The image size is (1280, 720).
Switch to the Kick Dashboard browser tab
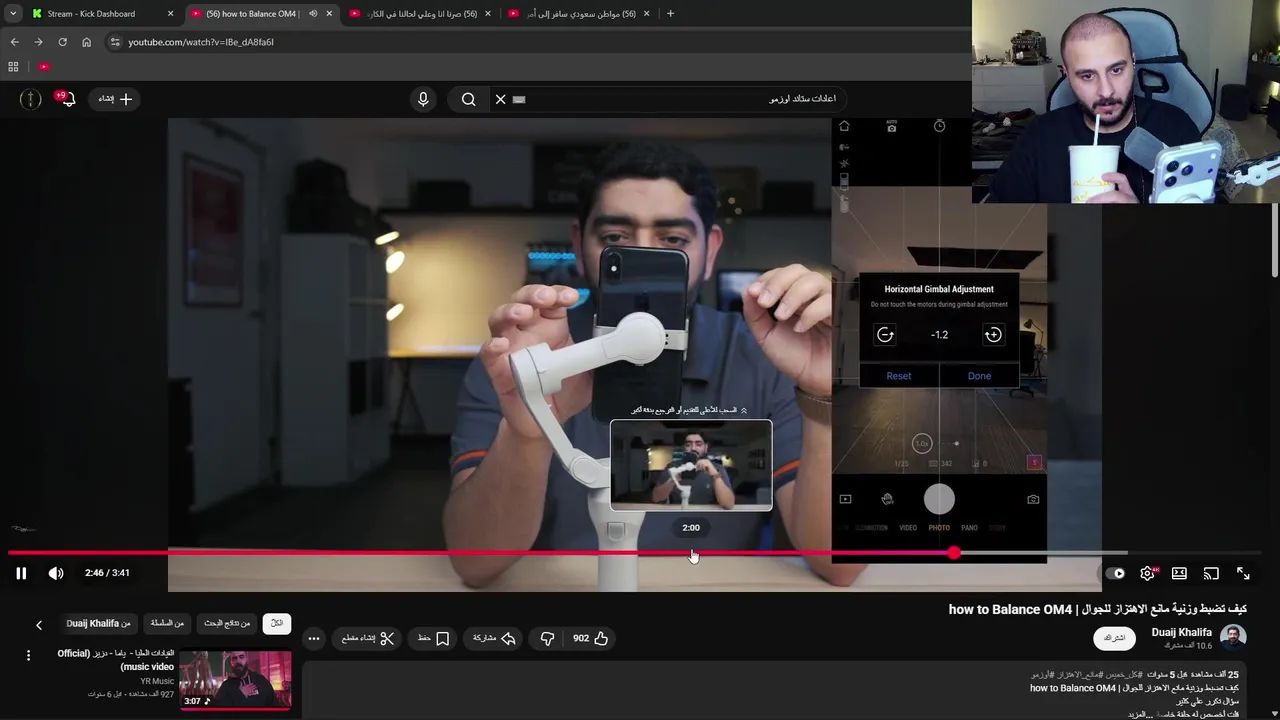102,14
